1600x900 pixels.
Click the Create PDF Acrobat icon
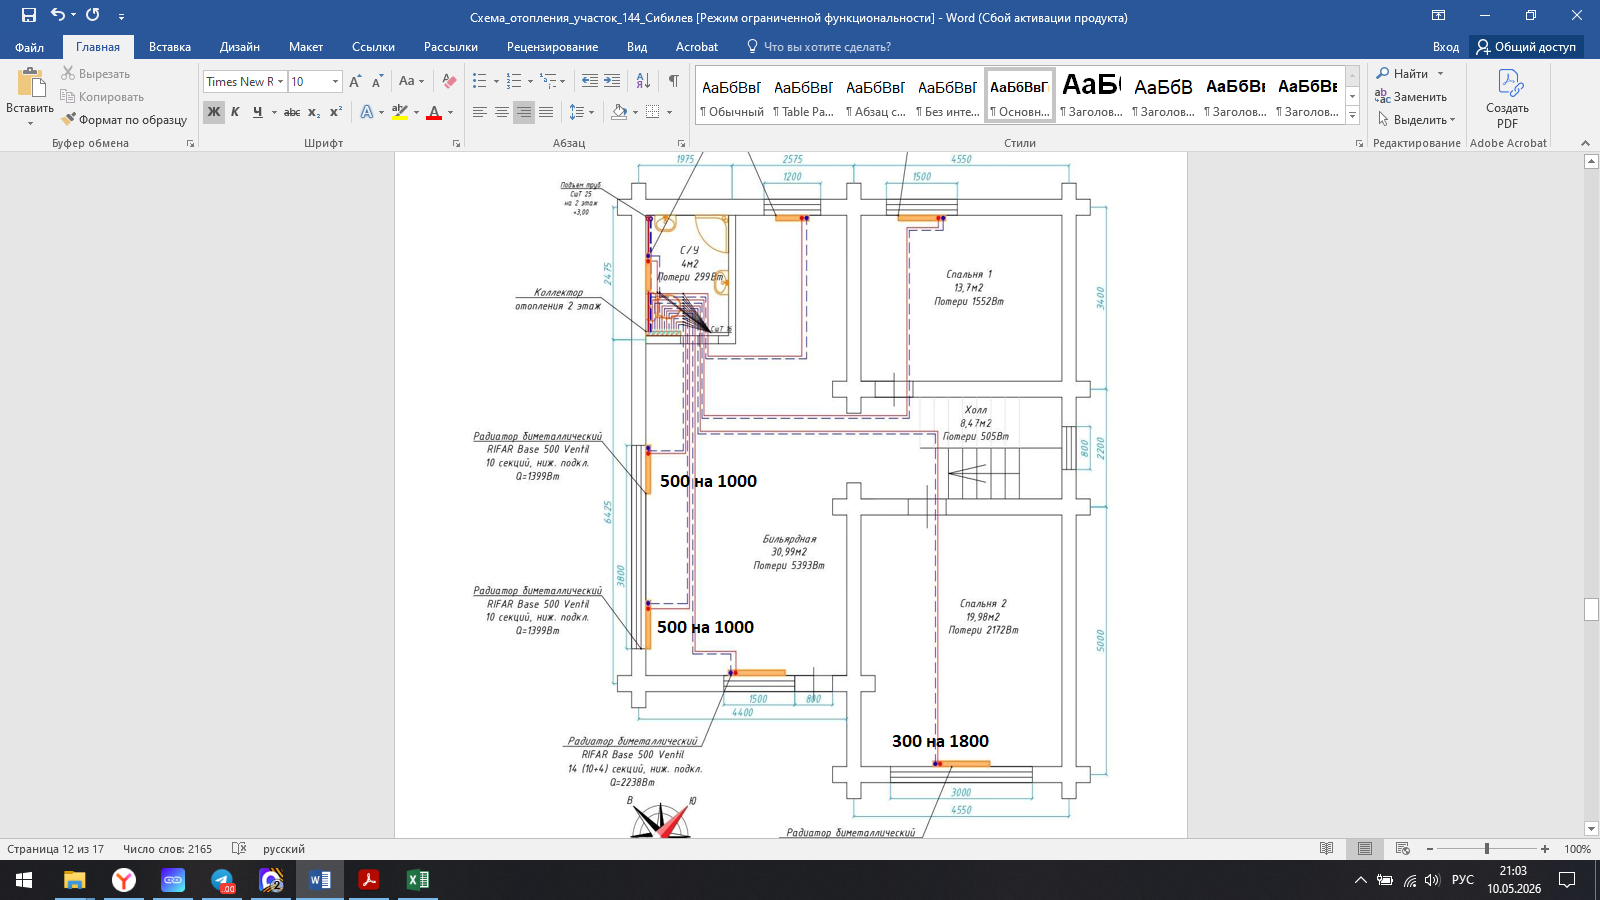click(1507, 99)
